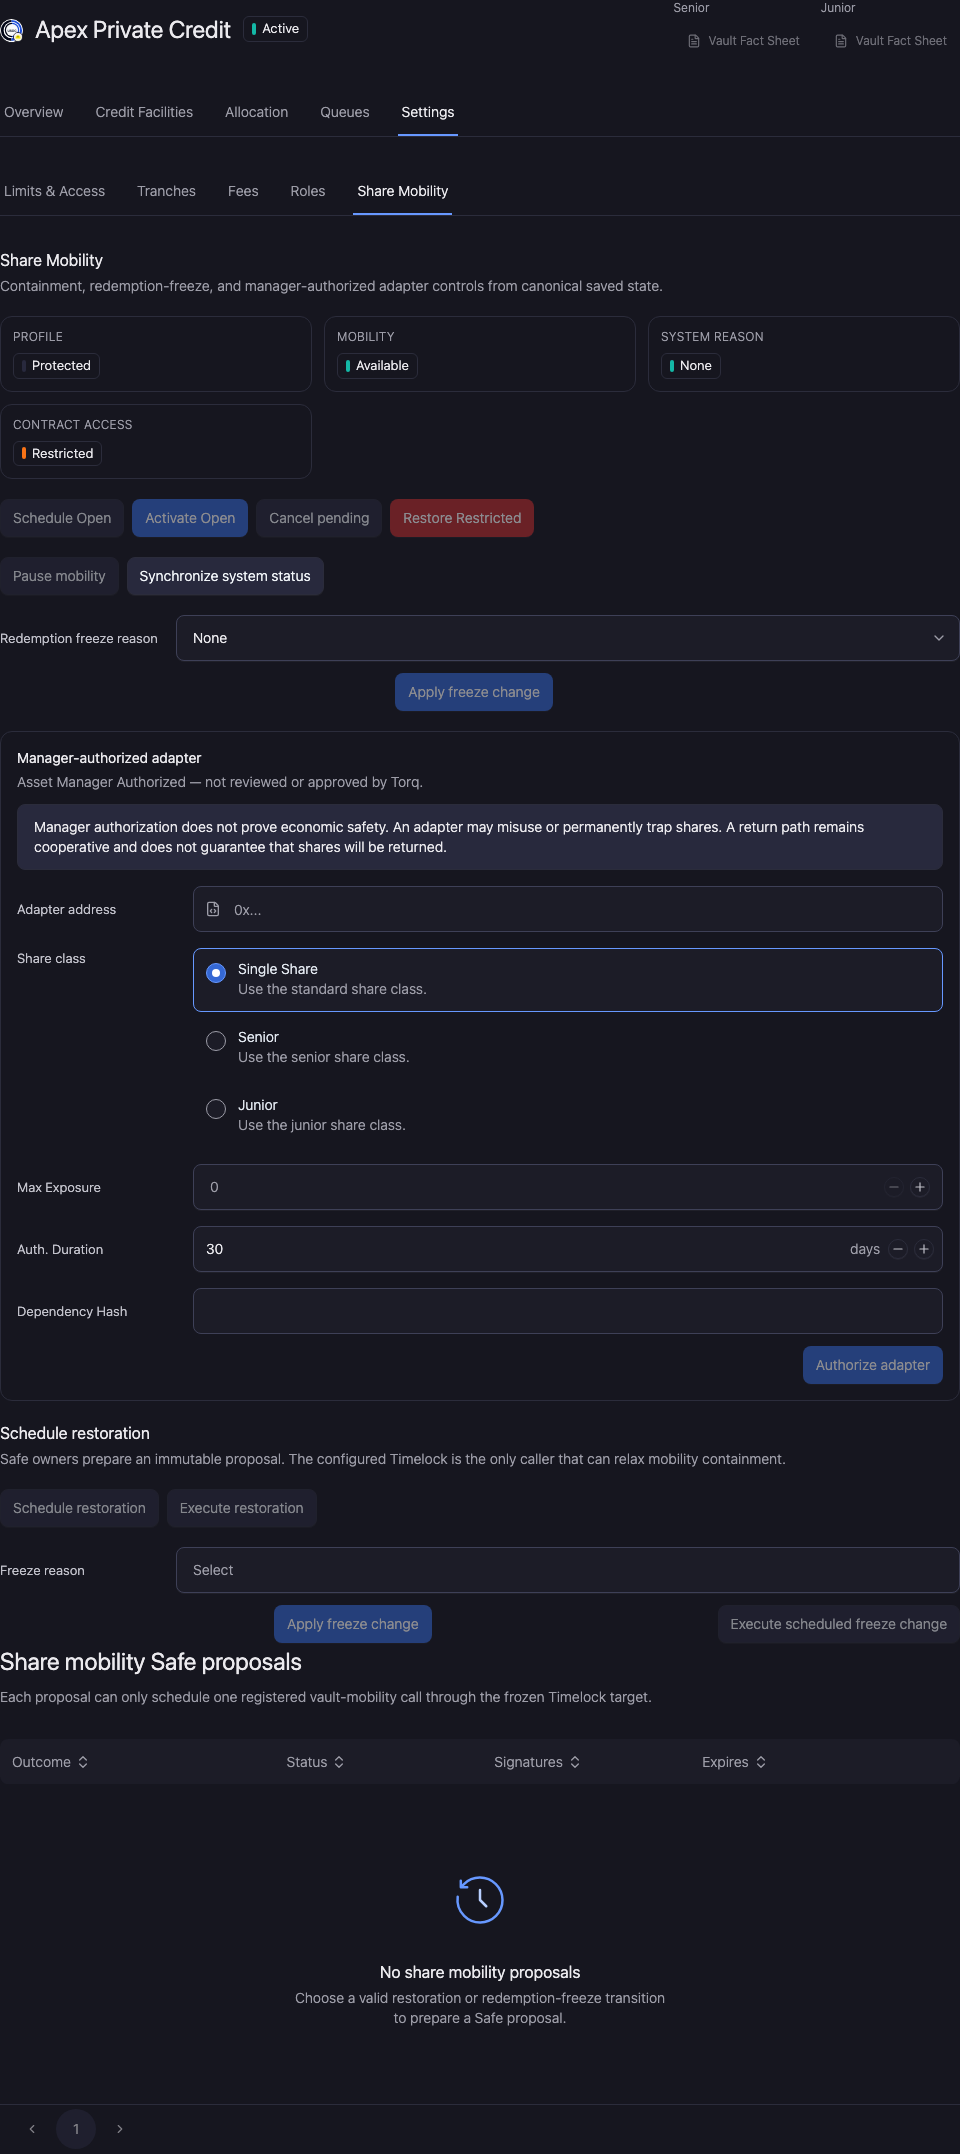Select the Settings tab
The height and width of the screenshot is (2154, 960).
(428, 112)
